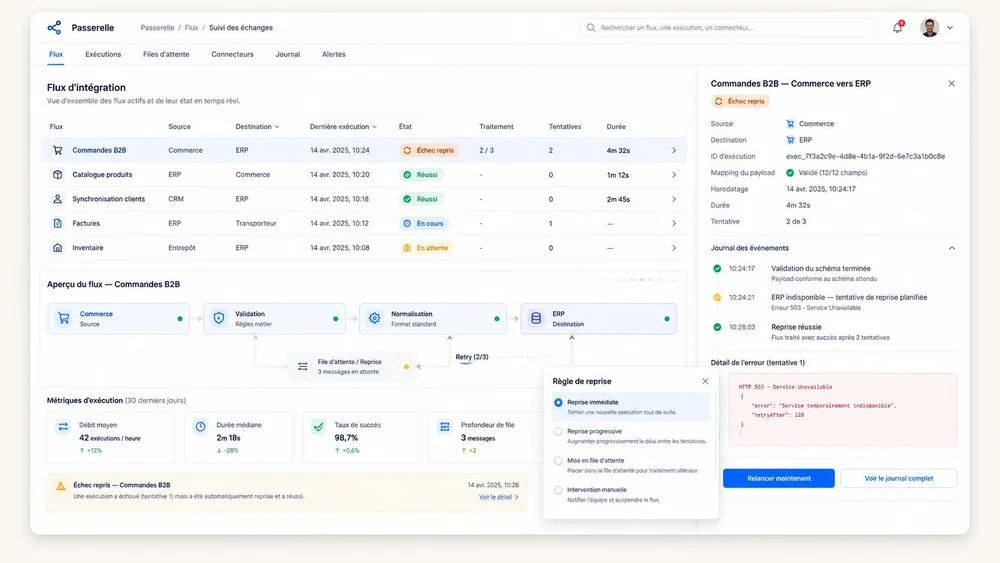
Task: Click the Profondeur de file icon
Action: point(445,427)
